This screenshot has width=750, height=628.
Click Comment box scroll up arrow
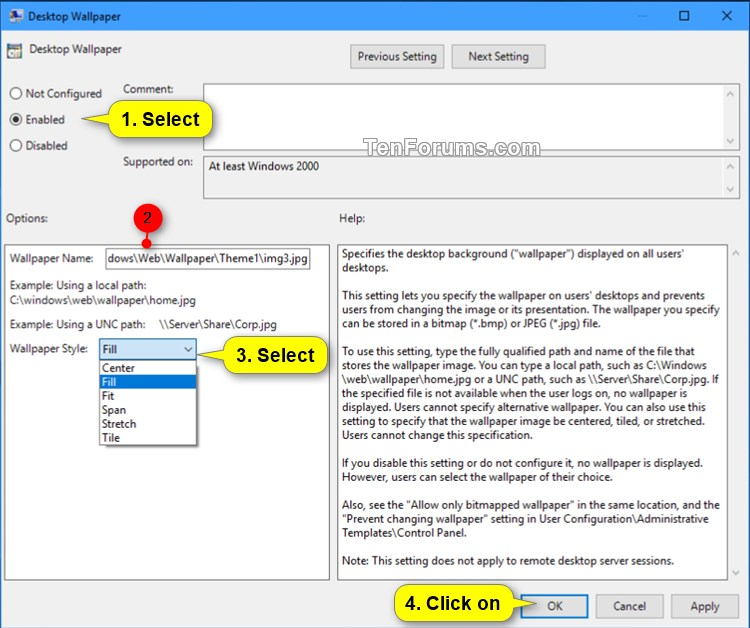tap(730, 94)
